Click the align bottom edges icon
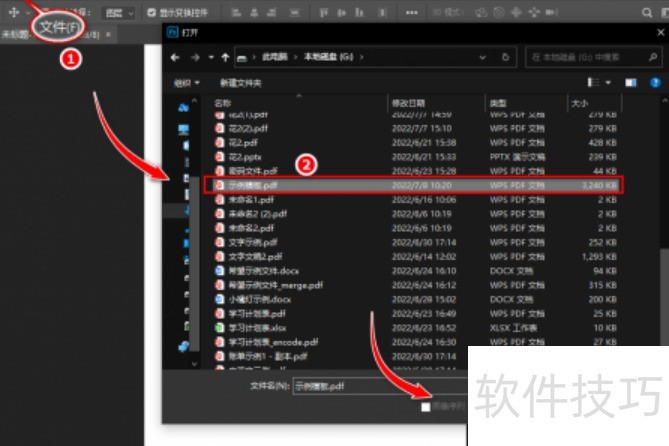669x446 pixels. pos(360,13)
